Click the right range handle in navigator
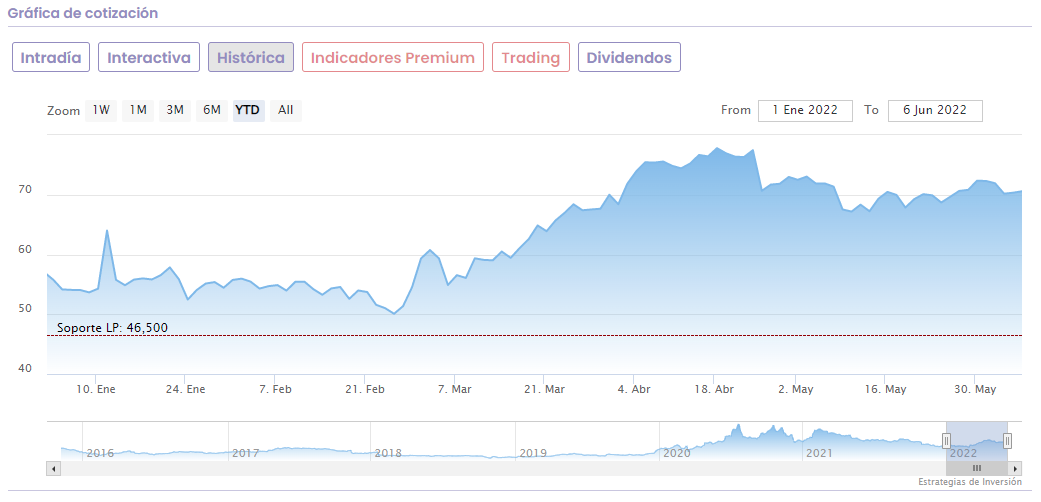This screenshot has width=1041, height=502. 1007,440
